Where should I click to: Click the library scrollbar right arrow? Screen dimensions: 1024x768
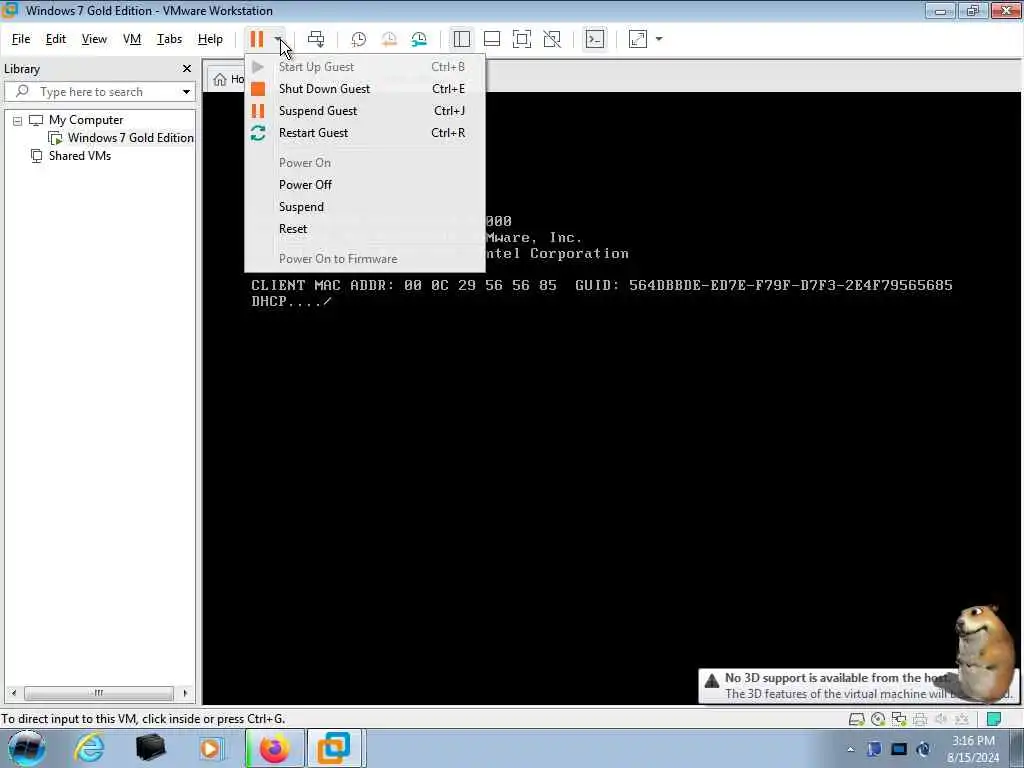click(x=185, y=693)
